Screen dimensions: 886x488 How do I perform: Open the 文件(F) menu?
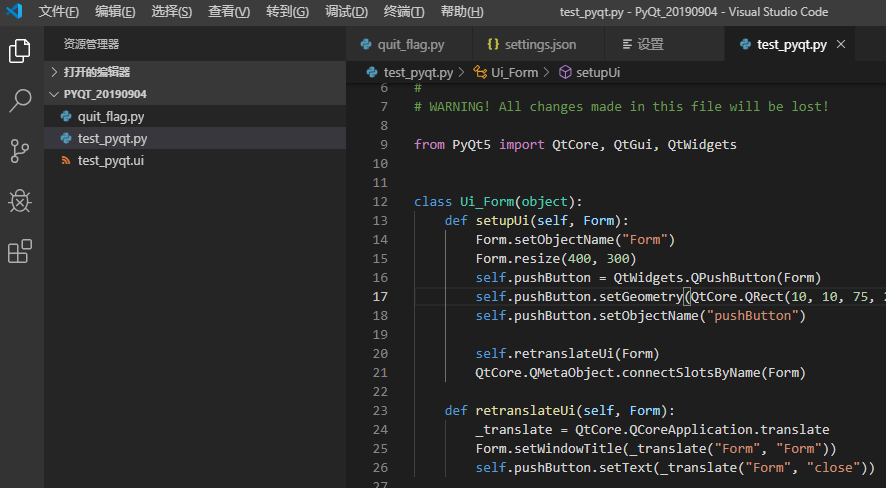click(x=59, y=11)
